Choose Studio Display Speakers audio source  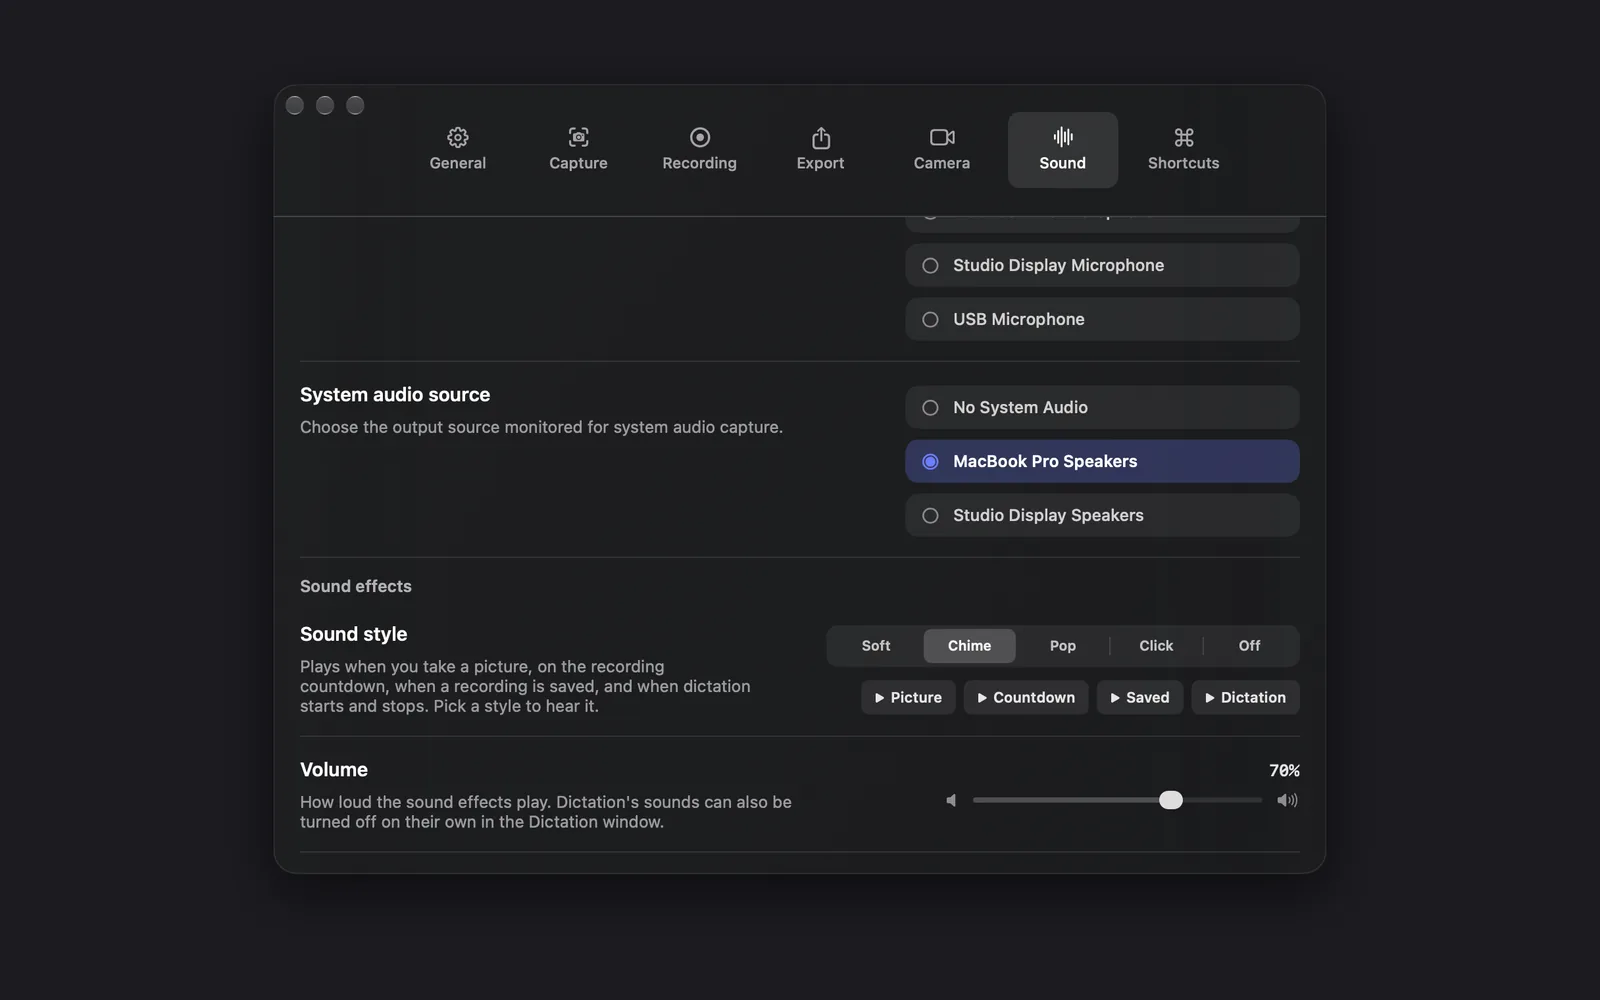1102,515
